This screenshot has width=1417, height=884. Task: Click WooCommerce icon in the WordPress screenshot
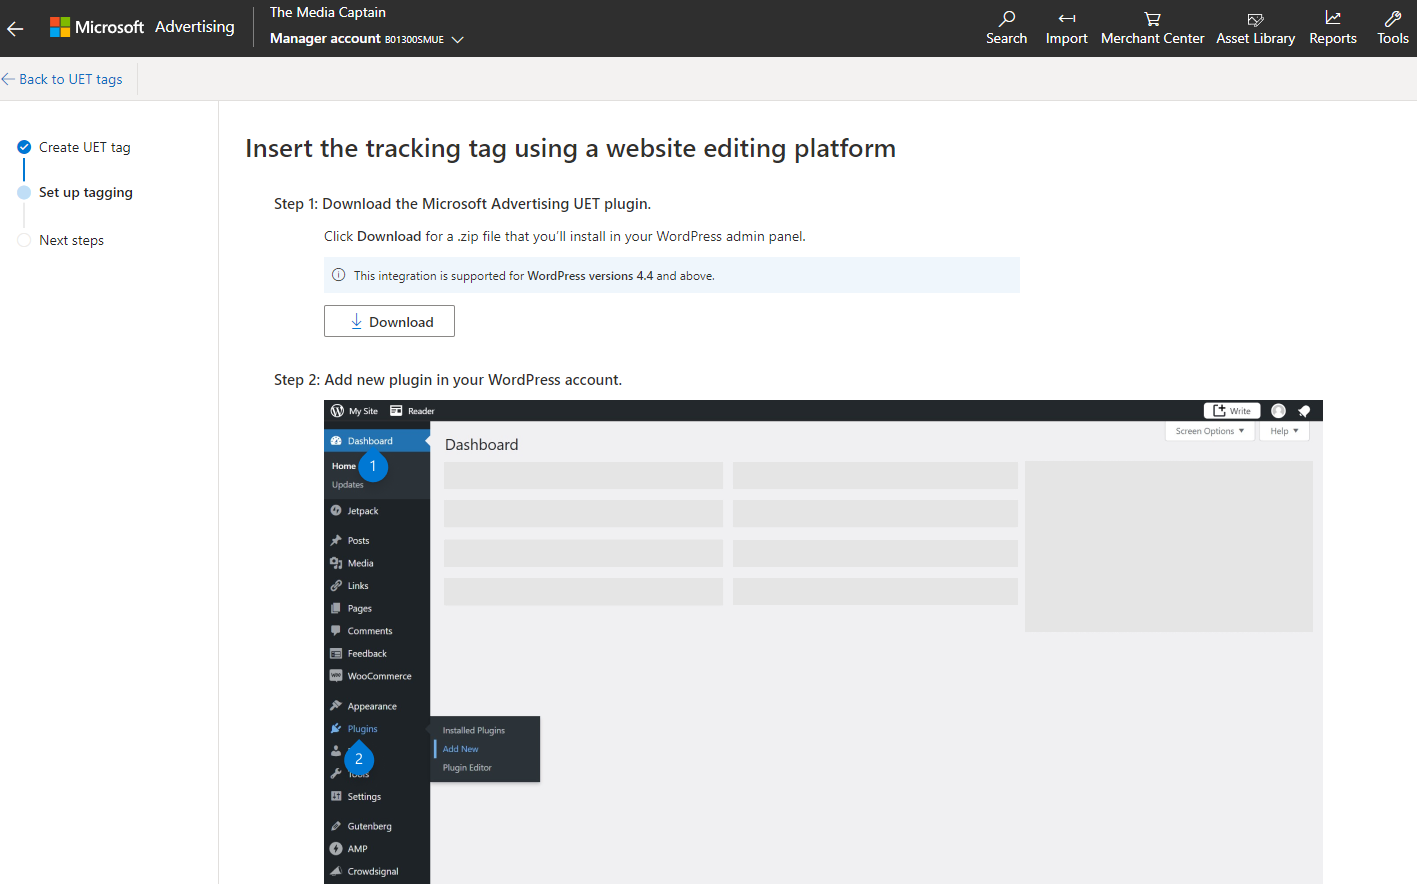336,676
